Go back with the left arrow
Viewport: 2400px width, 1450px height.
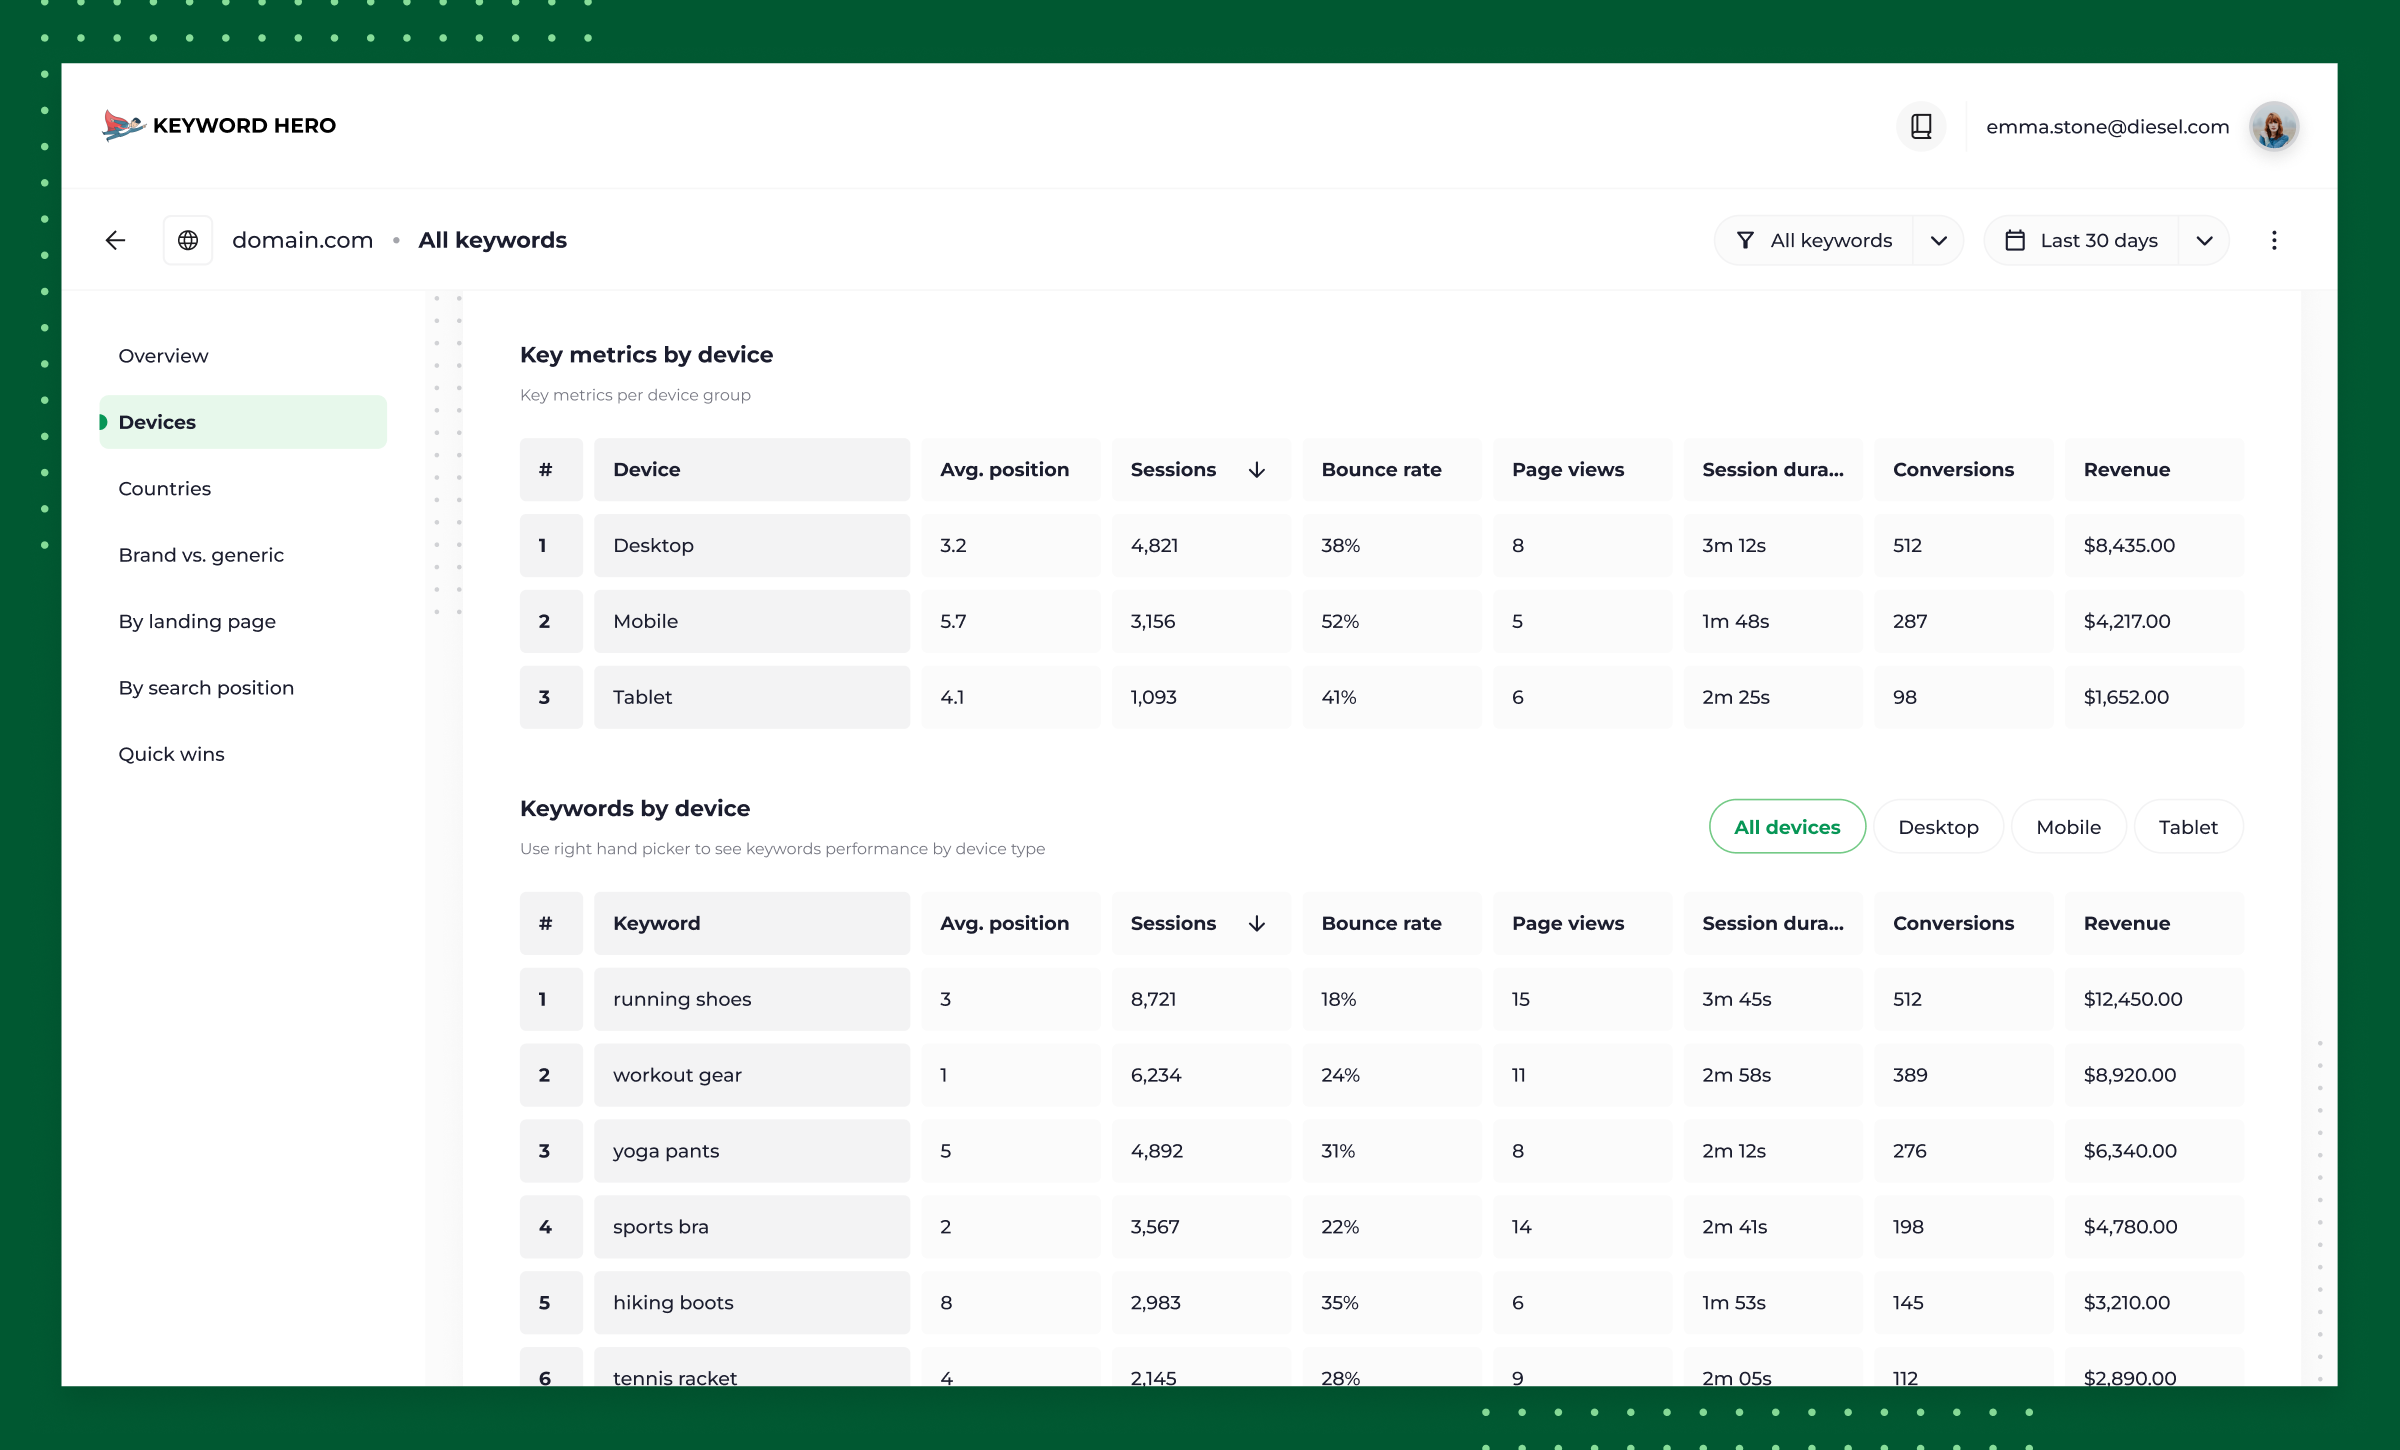pyautogui.click(x=116, y=240)
